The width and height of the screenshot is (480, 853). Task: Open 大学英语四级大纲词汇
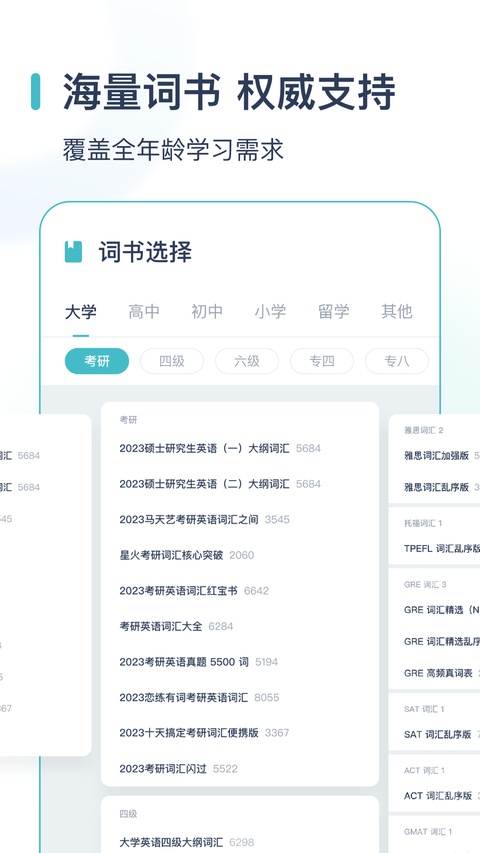171,843
